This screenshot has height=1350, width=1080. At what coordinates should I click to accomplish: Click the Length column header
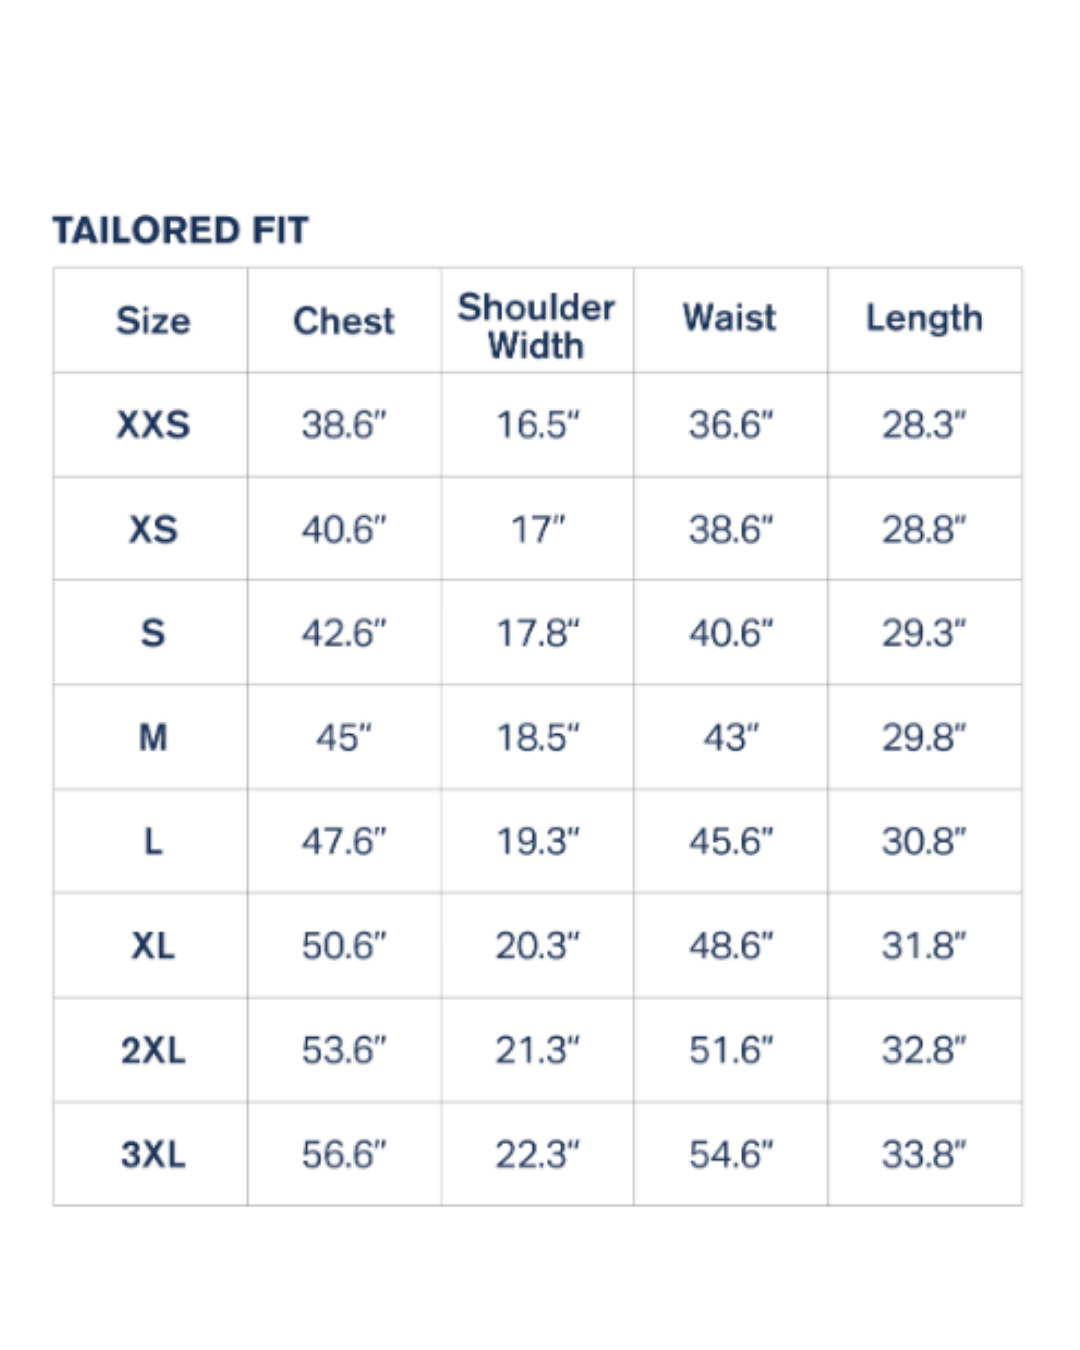click(x=924, y=318)
